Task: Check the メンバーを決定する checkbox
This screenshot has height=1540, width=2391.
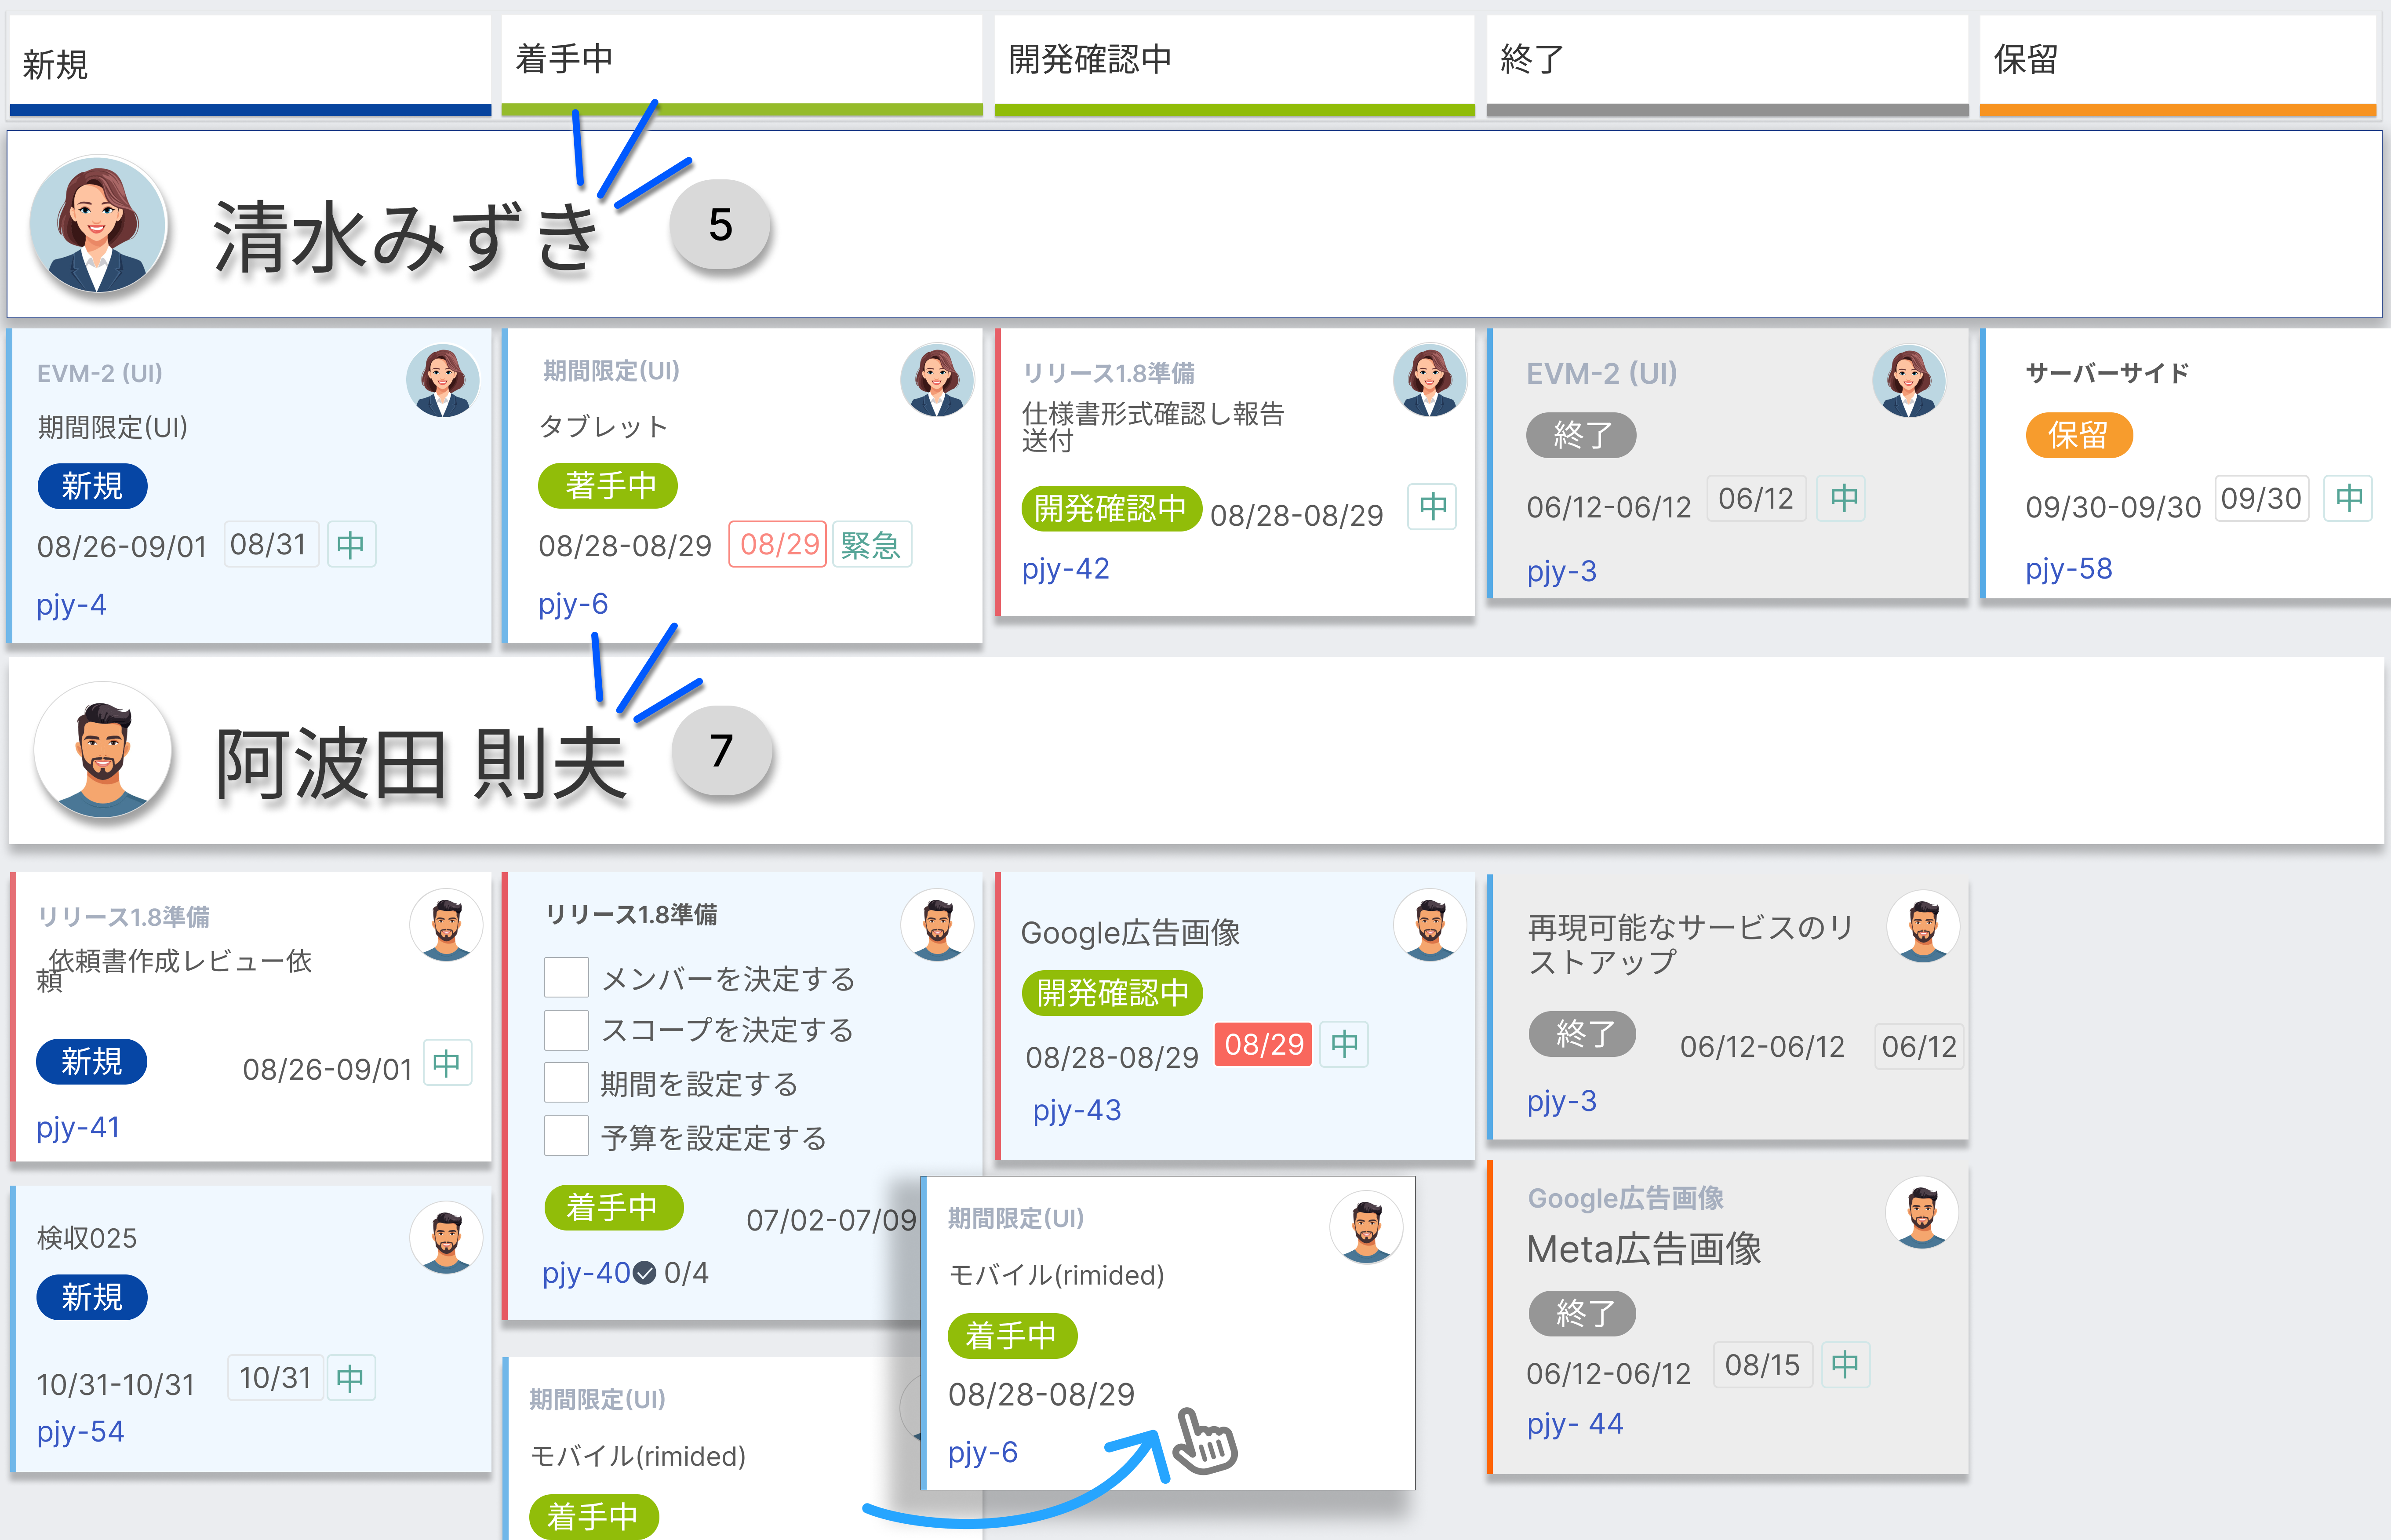Action: click(566, 977)
